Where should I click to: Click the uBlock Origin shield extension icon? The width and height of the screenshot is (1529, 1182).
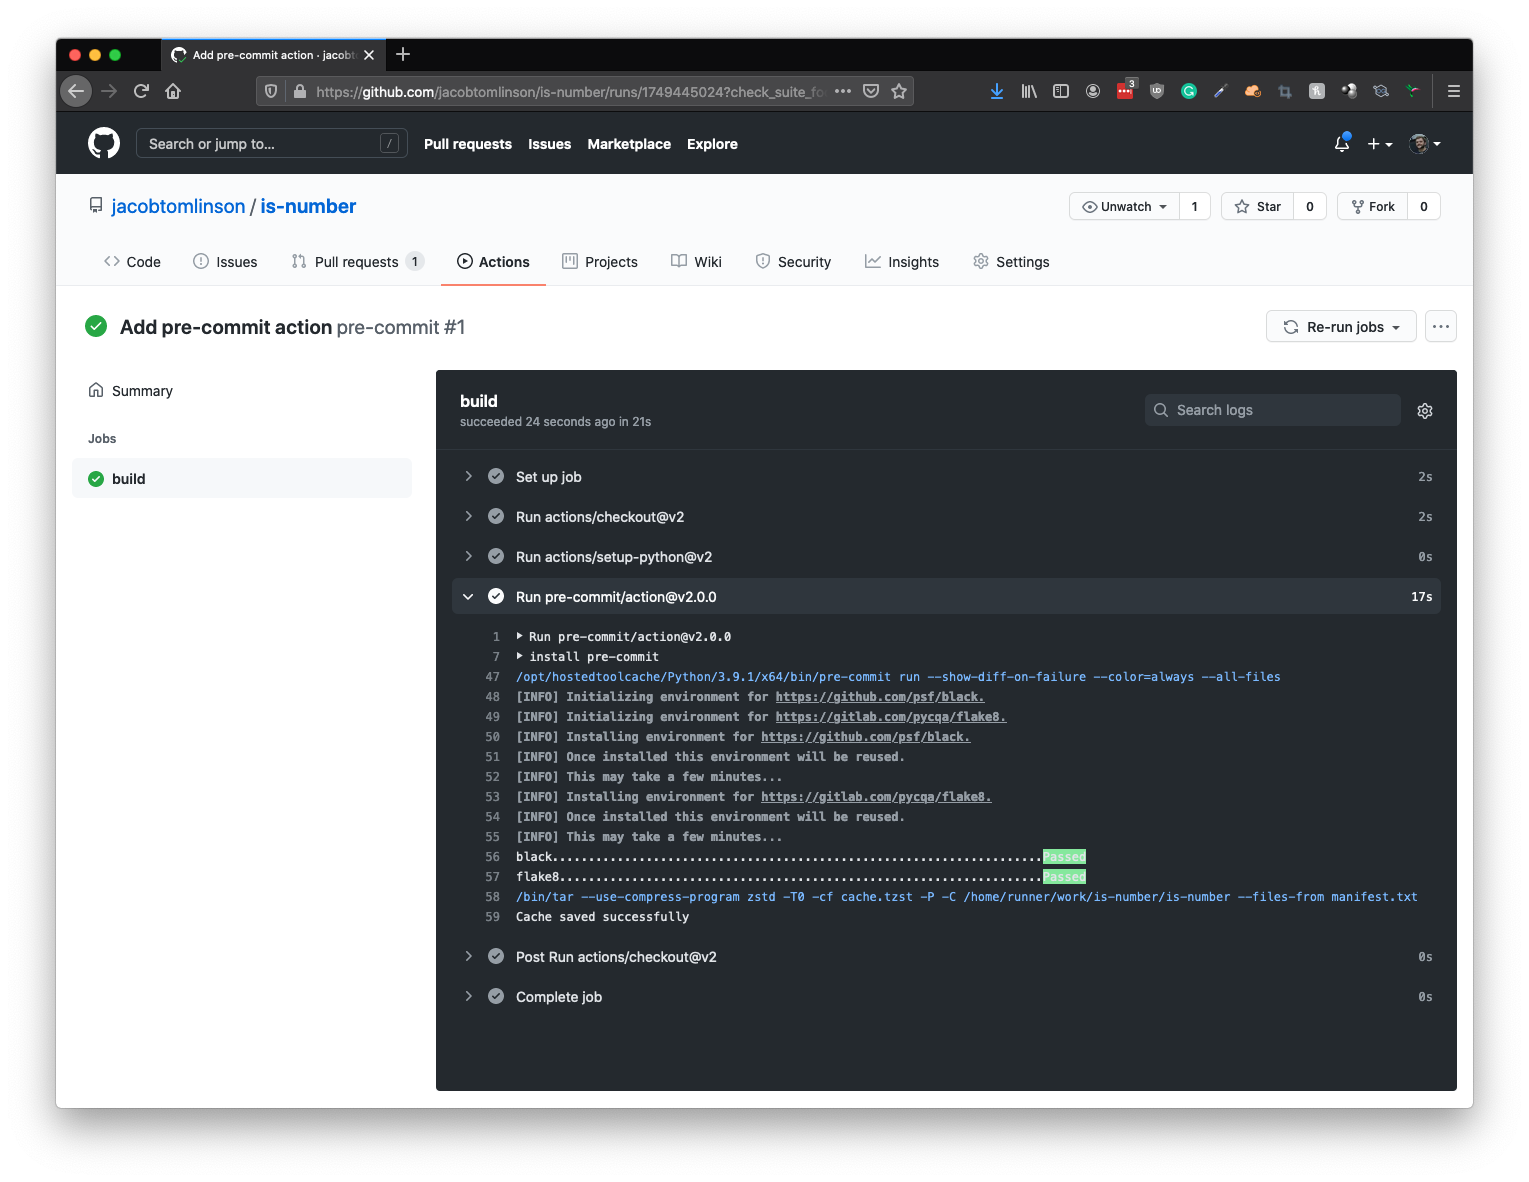point(1156,90)
